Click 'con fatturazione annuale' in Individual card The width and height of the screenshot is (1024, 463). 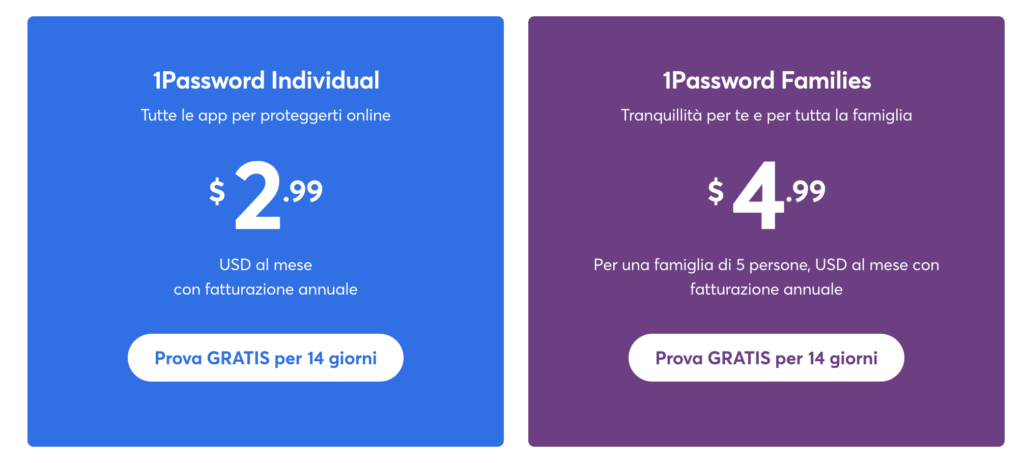265,289
